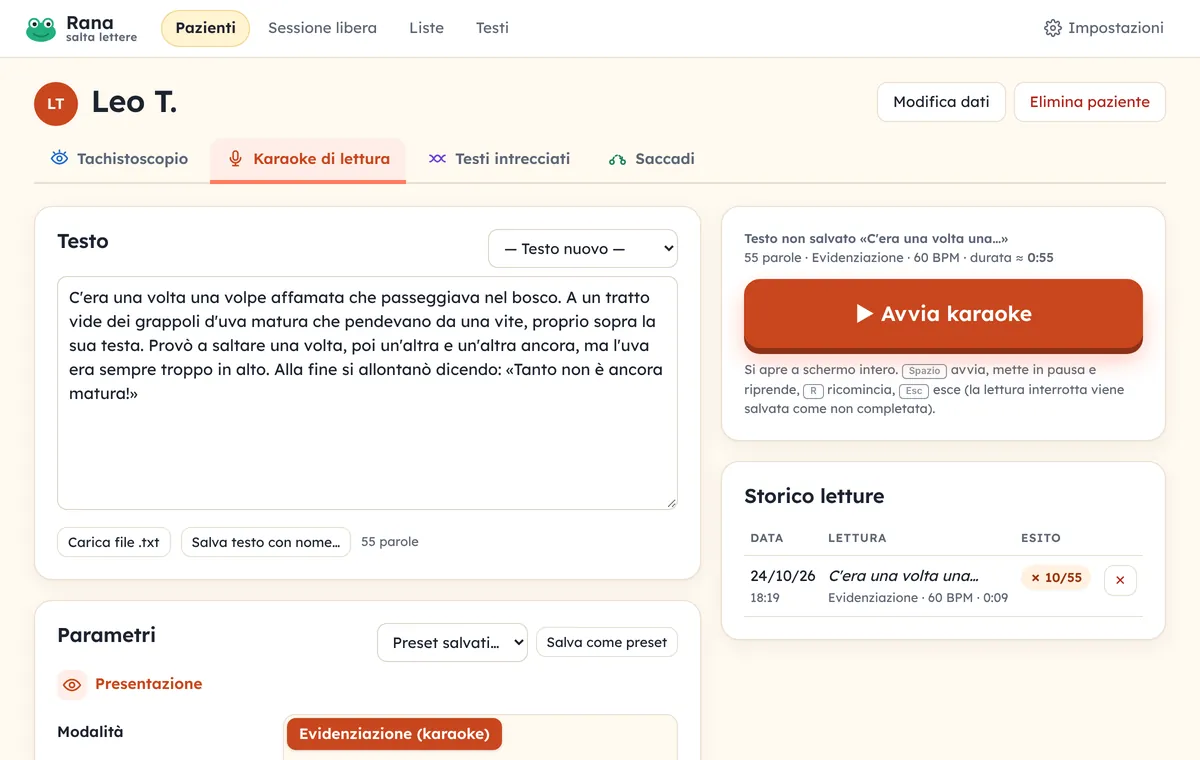The image size is (1200, 760).
Task: Click the Esc key hint
Action: click(912, 391)
